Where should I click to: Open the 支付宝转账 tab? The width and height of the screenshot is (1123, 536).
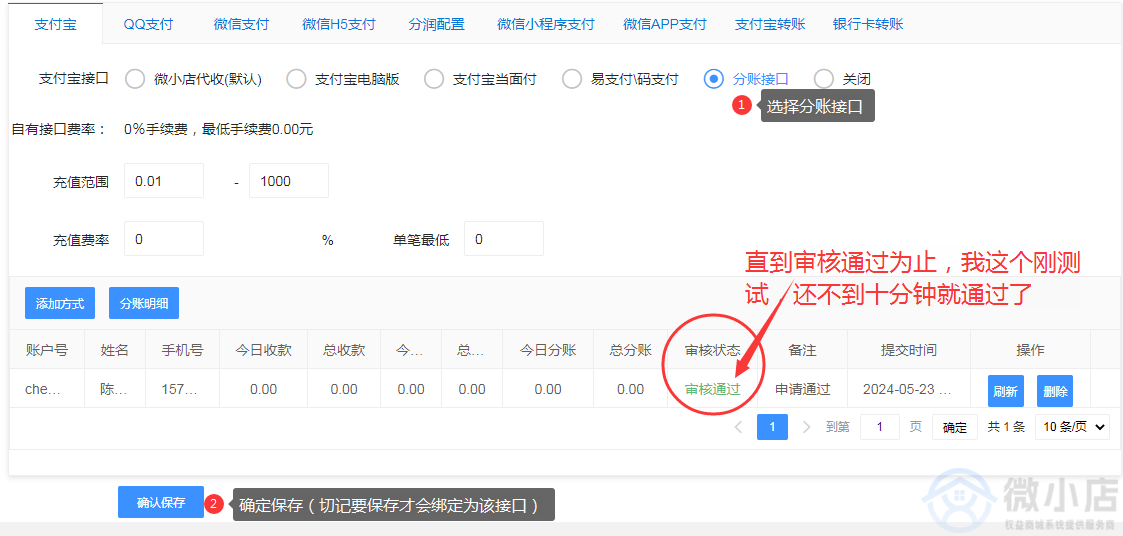pos(770,24)
